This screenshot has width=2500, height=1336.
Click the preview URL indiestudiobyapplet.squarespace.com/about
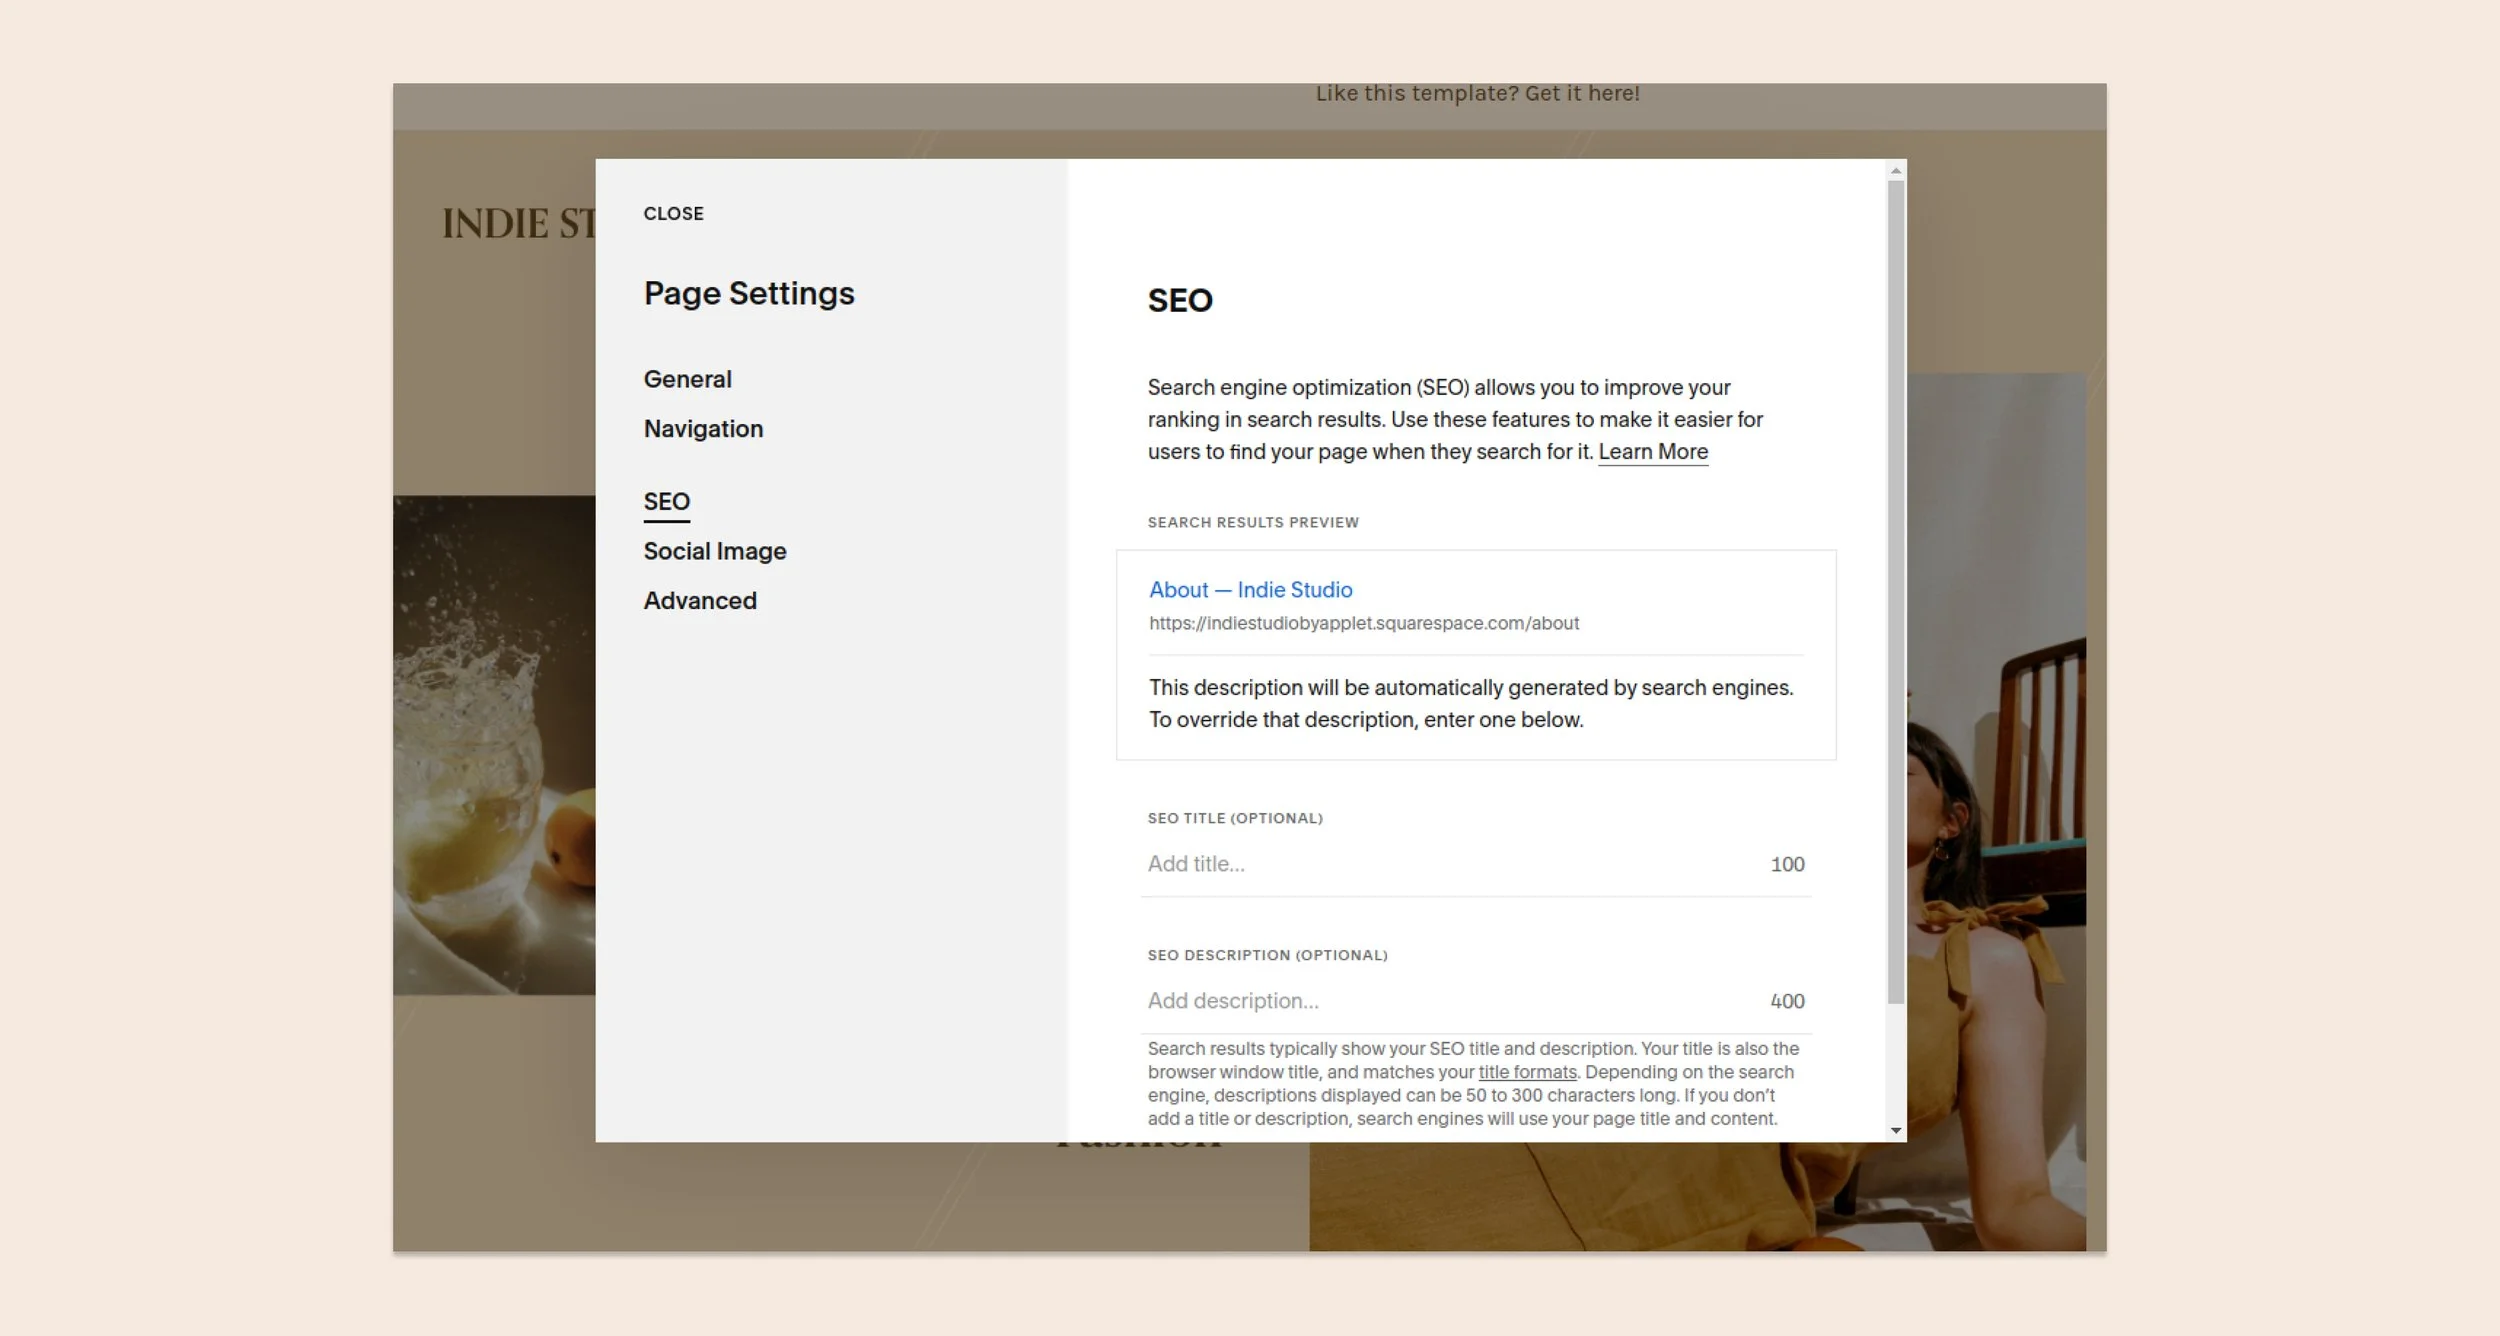[1364, 622]
